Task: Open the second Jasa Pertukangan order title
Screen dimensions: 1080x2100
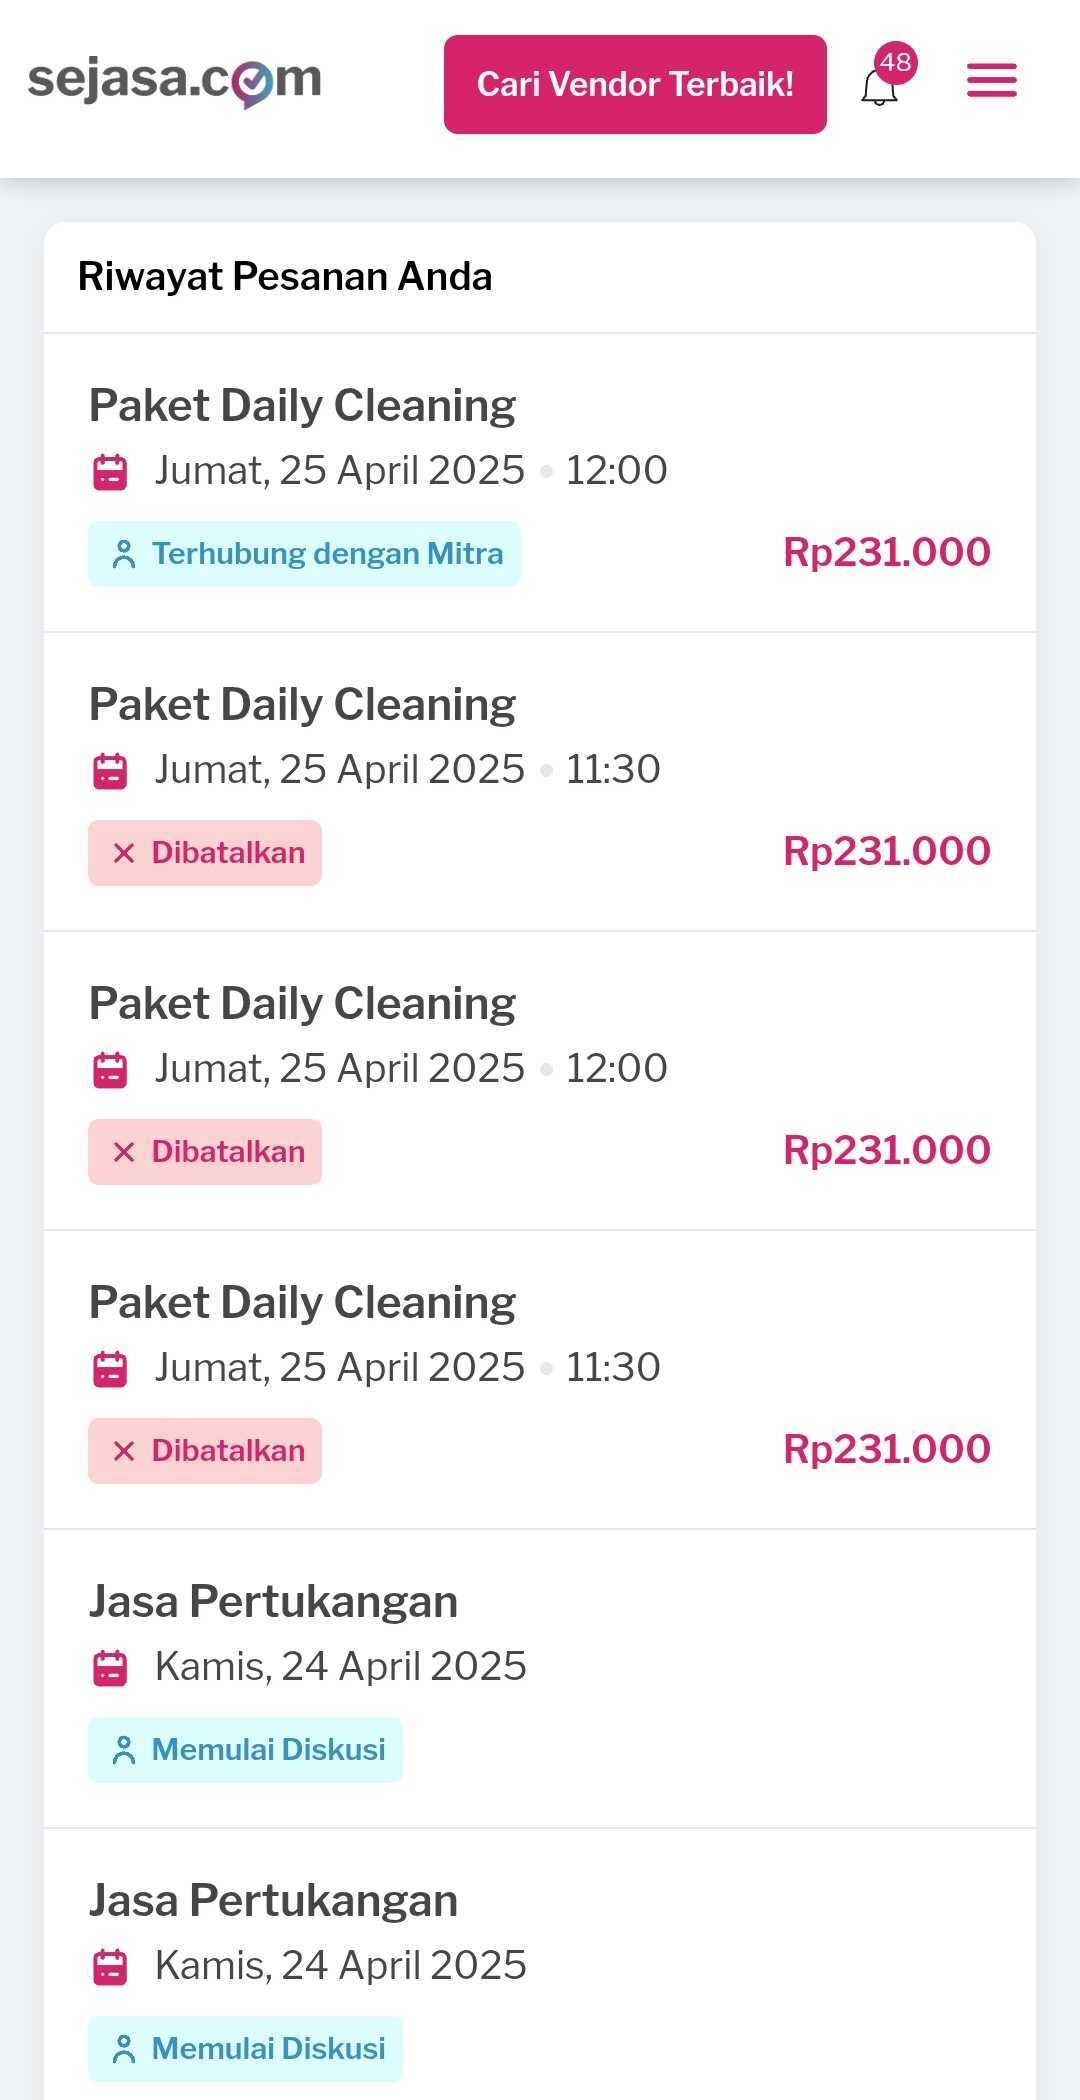Action: tap(273, 1901)
